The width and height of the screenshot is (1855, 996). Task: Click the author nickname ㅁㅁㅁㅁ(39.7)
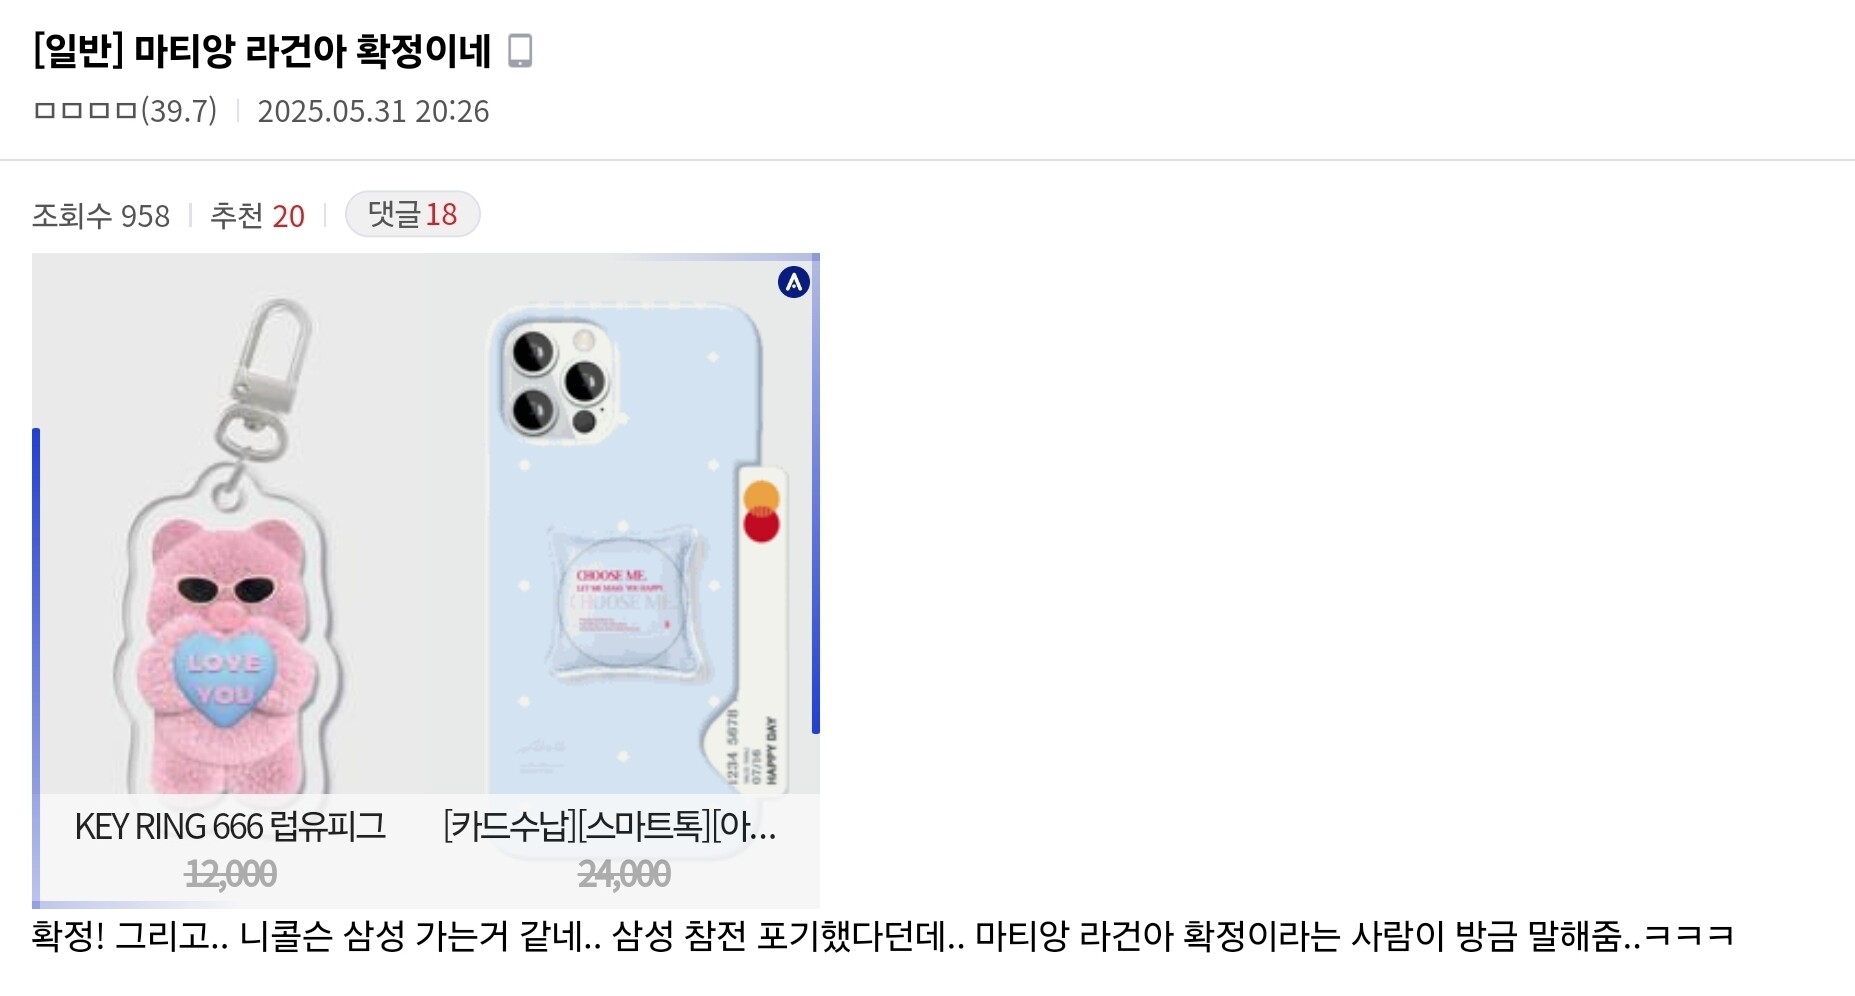(x=125, y=110)
